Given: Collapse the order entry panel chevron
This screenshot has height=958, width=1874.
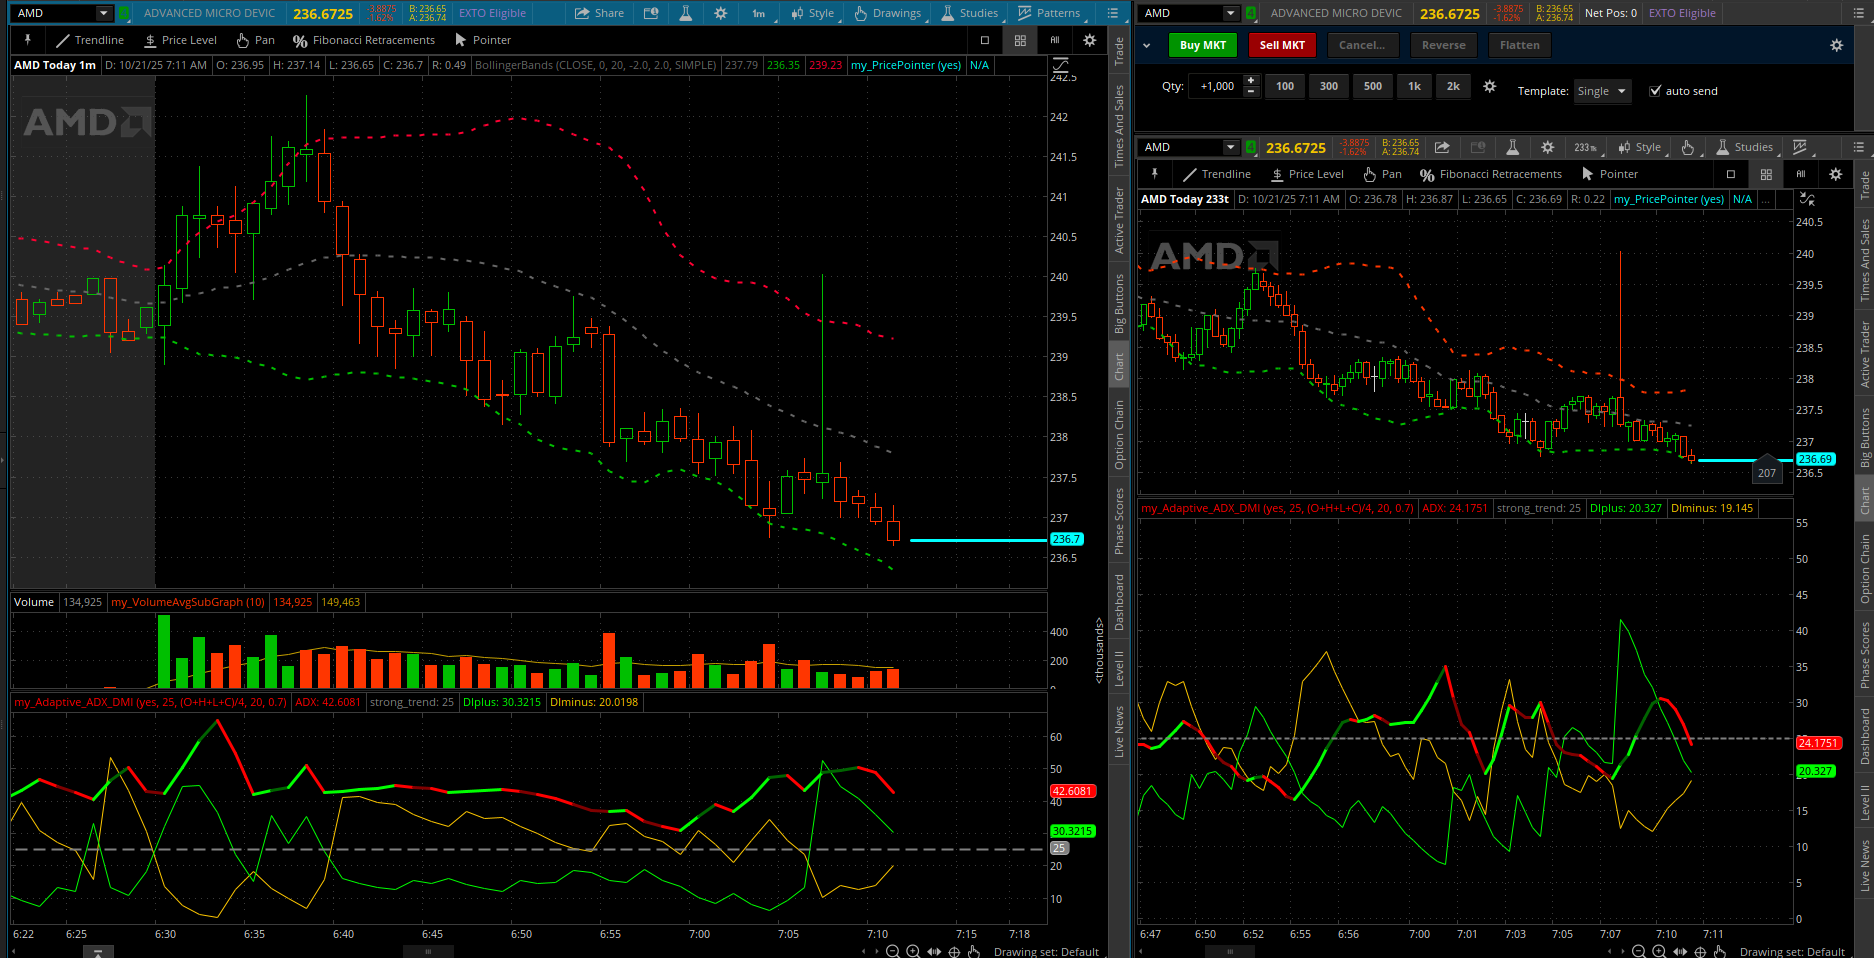Looking at the screenshot, I should 1146,45.
